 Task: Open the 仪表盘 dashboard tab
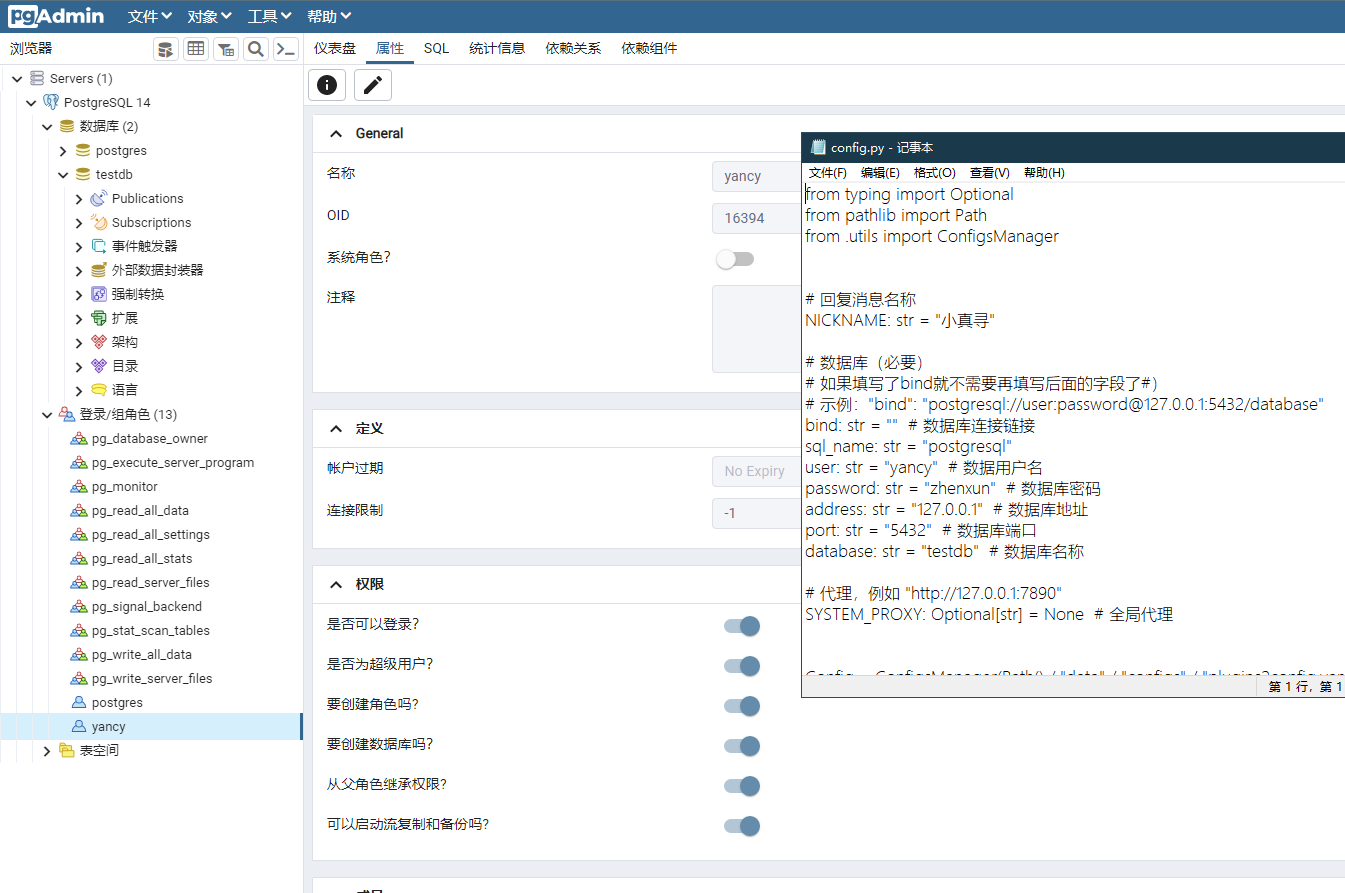(335, 48)
